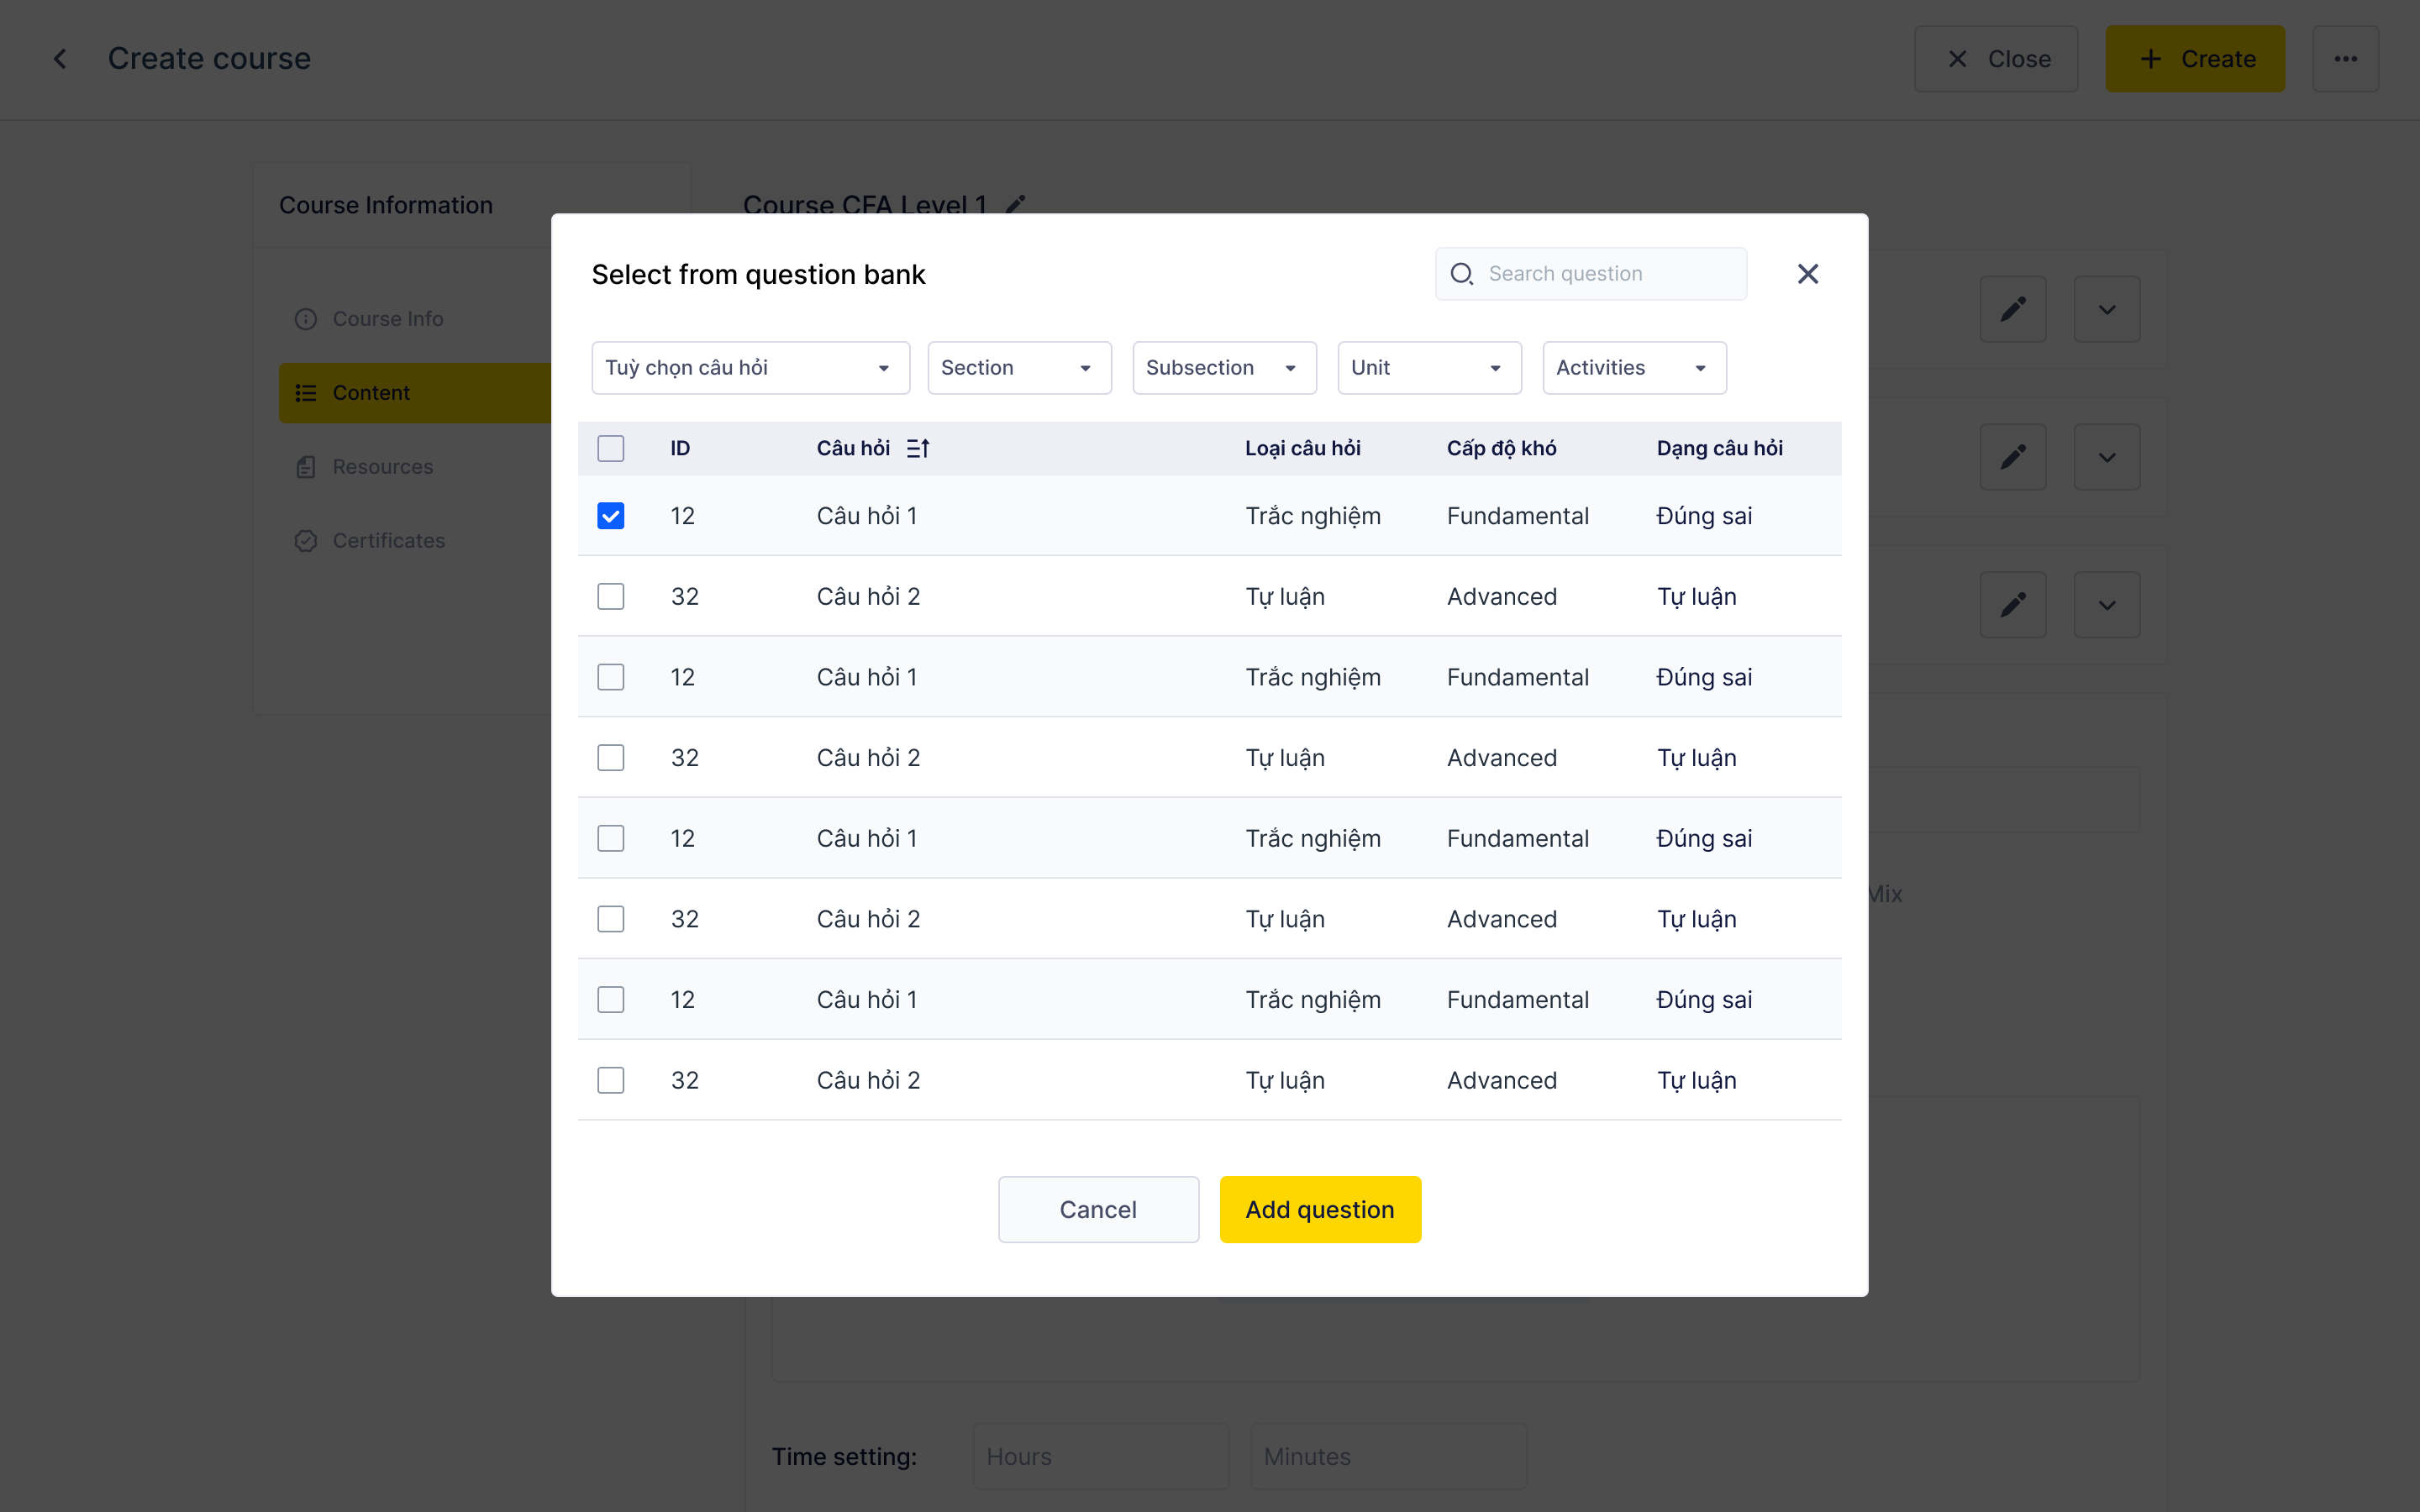2420x1512 pixels.
Task: Open the Resources menu item
Action: (x=415, y=467)
